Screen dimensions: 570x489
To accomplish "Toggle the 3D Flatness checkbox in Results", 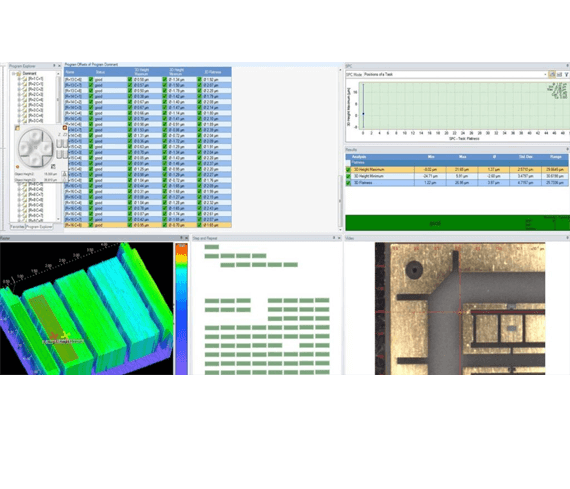I will point(348,183).
